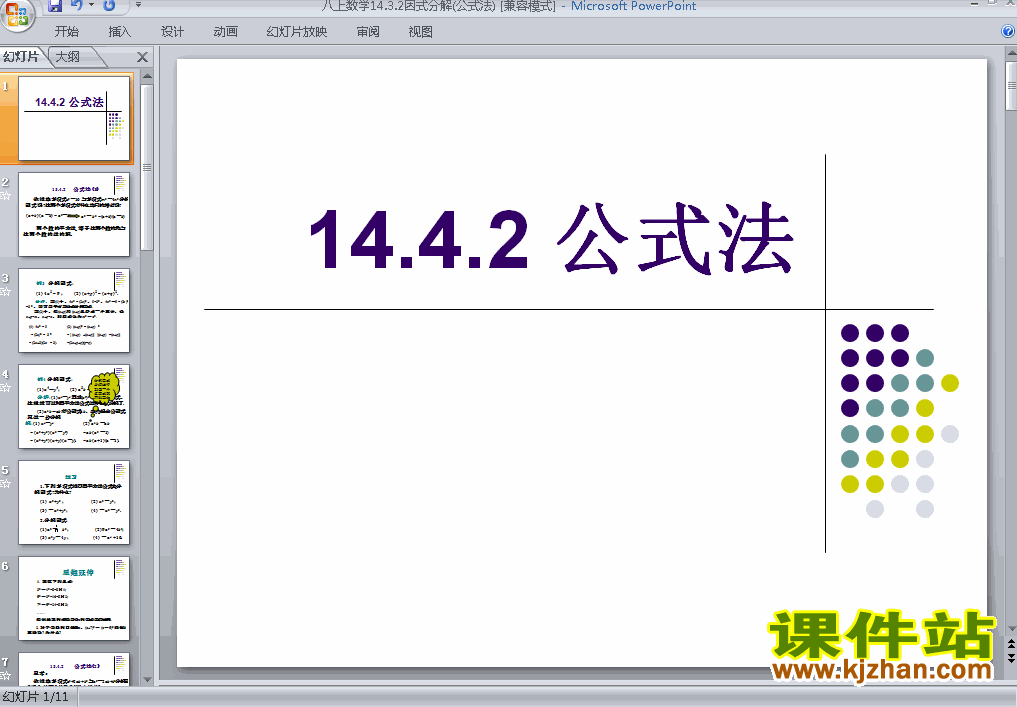Click the slide title 14.4.2 公式法

[x=552, y=238]
